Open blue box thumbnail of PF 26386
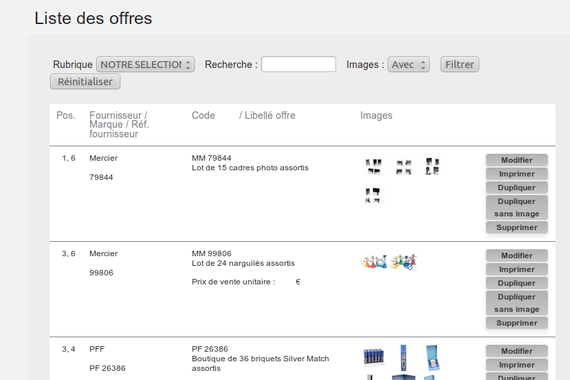This screenshot has height=380, width=570. click(x=432, y=358)
